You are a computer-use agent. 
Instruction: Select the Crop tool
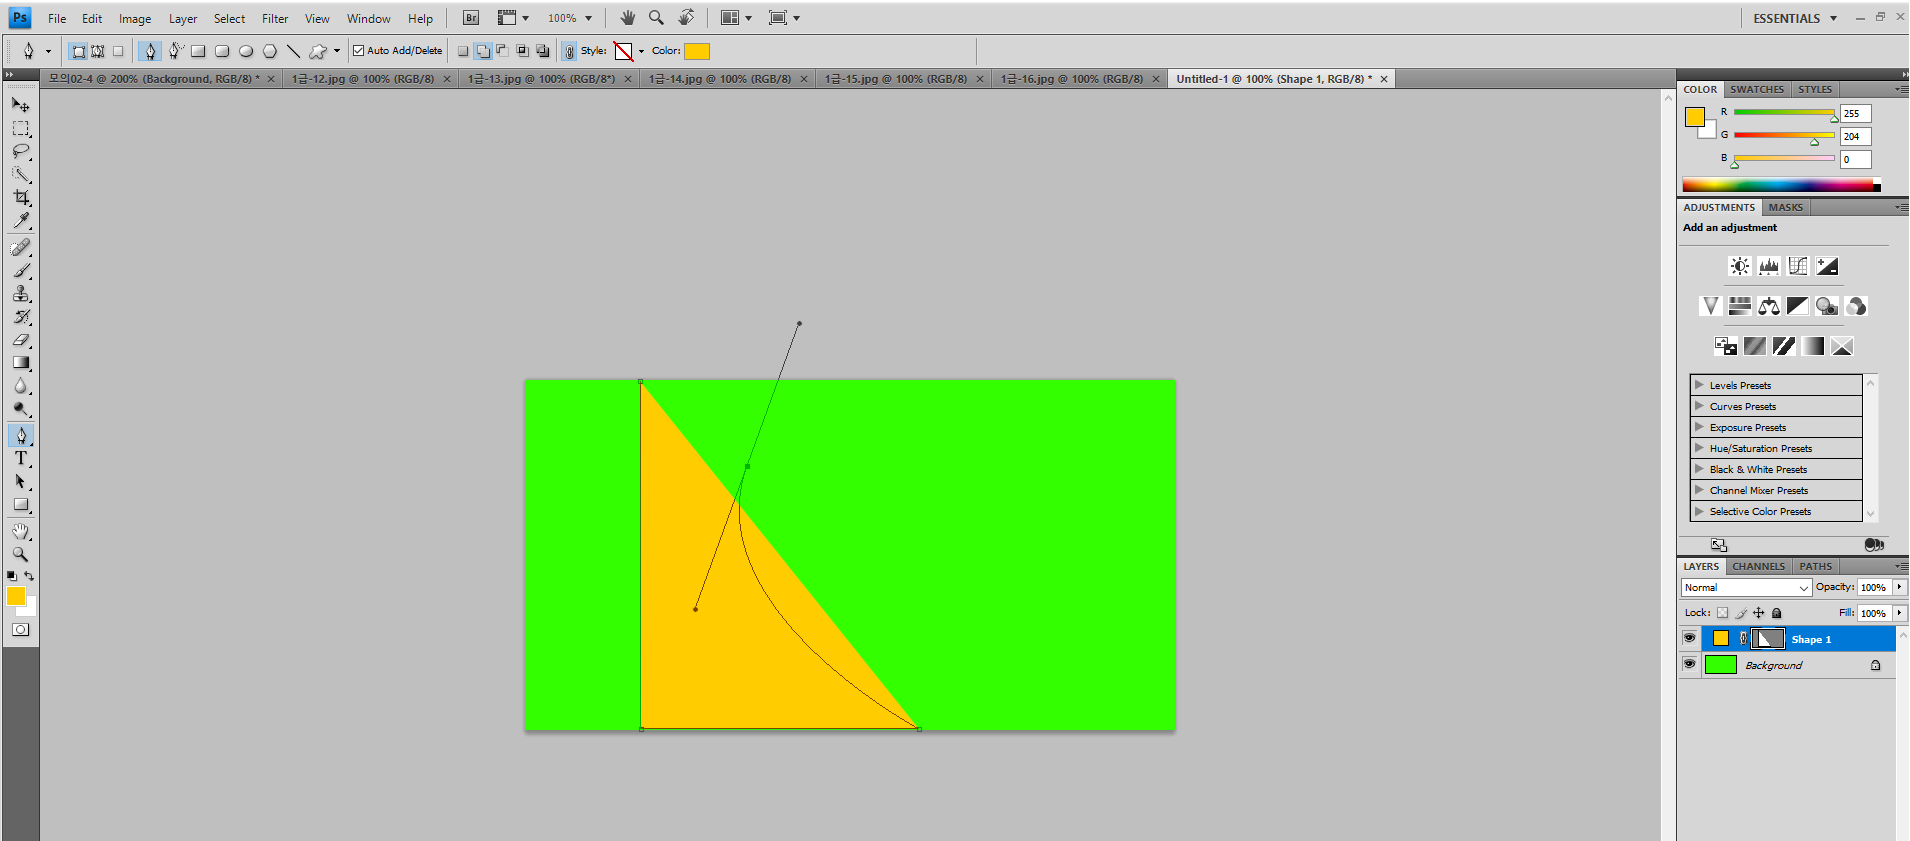[x=21, y=198]
